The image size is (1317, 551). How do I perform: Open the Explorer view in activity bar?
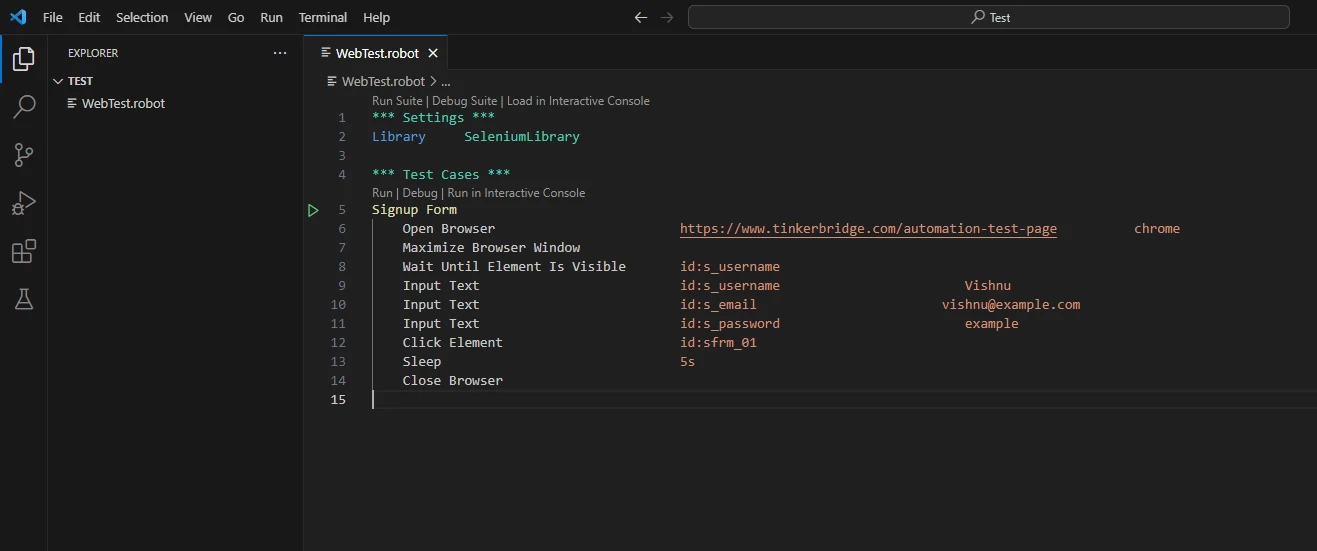24,58
